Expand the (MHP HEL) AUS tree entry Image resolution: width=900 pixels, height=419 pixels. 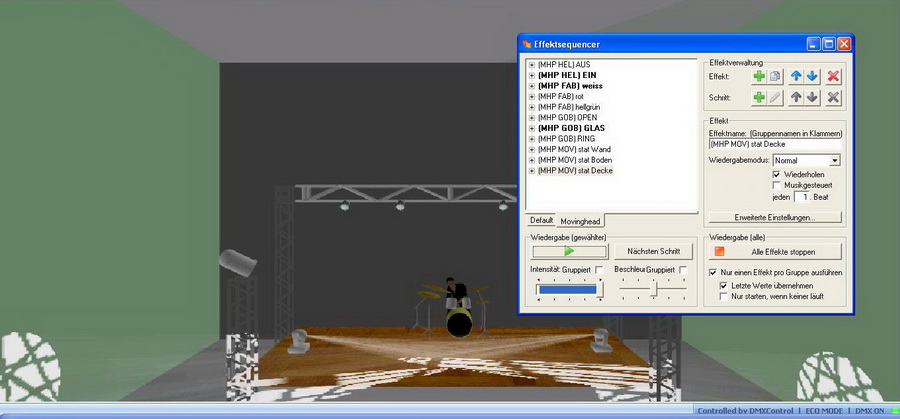(531, 64)
